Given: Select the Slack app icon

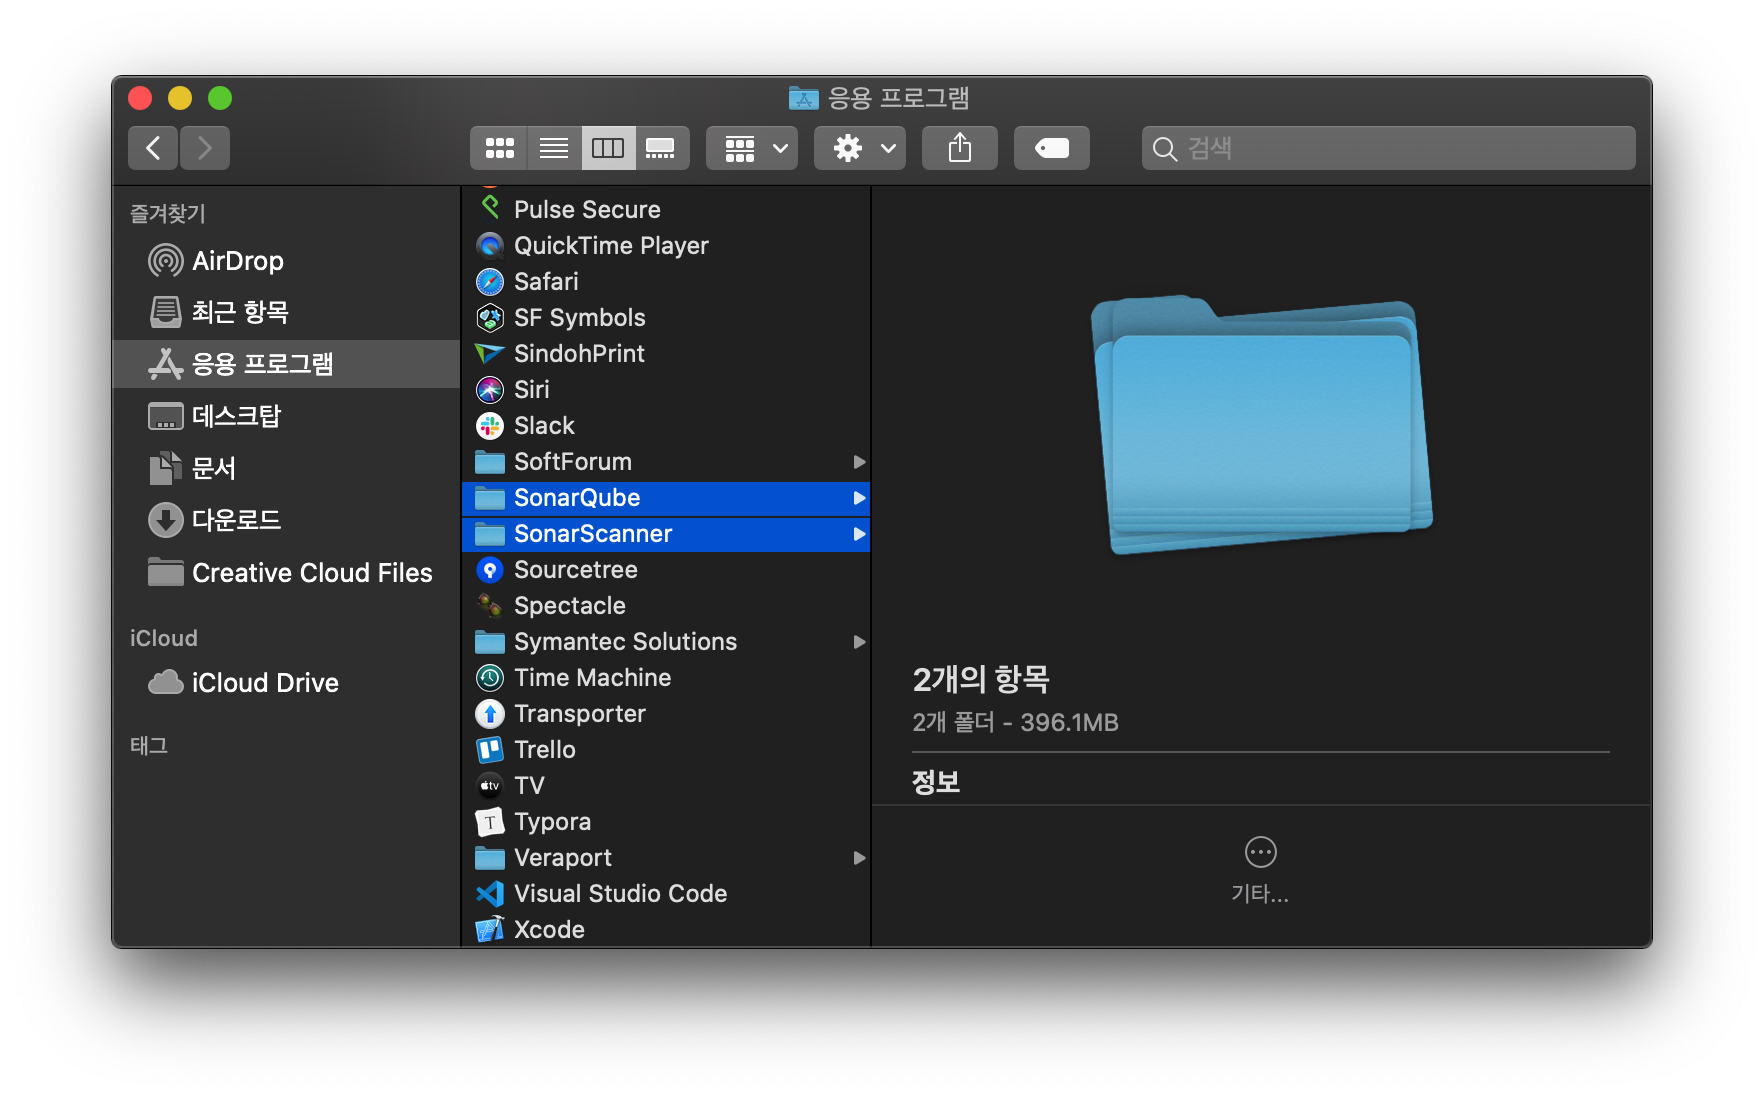Looking at the screenshot, I should coord(490,425).
